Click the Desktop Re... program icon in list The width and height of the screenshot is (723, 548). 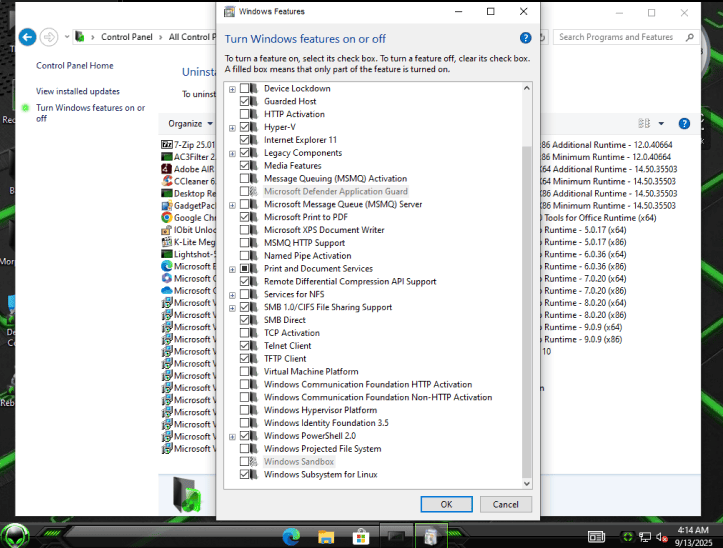pos(166,193)
